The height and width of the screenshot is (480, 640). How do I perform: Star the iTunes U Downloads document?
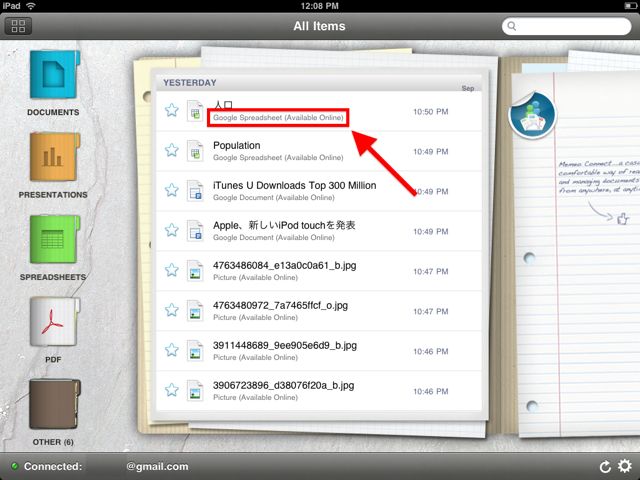[172, 190]
